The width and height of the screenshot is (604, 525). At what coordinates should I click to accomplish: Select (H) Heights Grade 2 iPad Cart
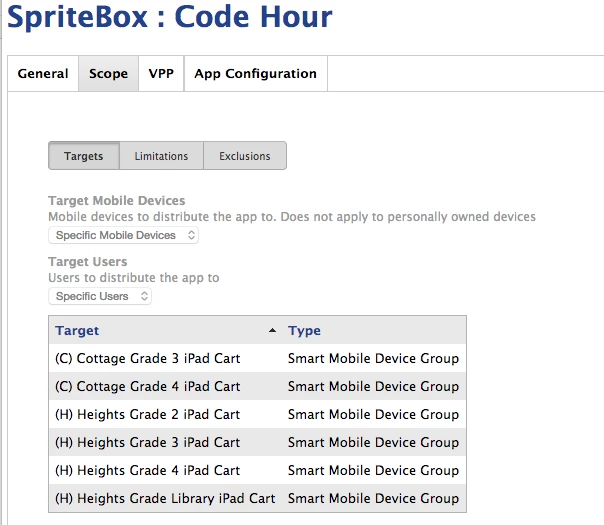click(x=148, y=414)
